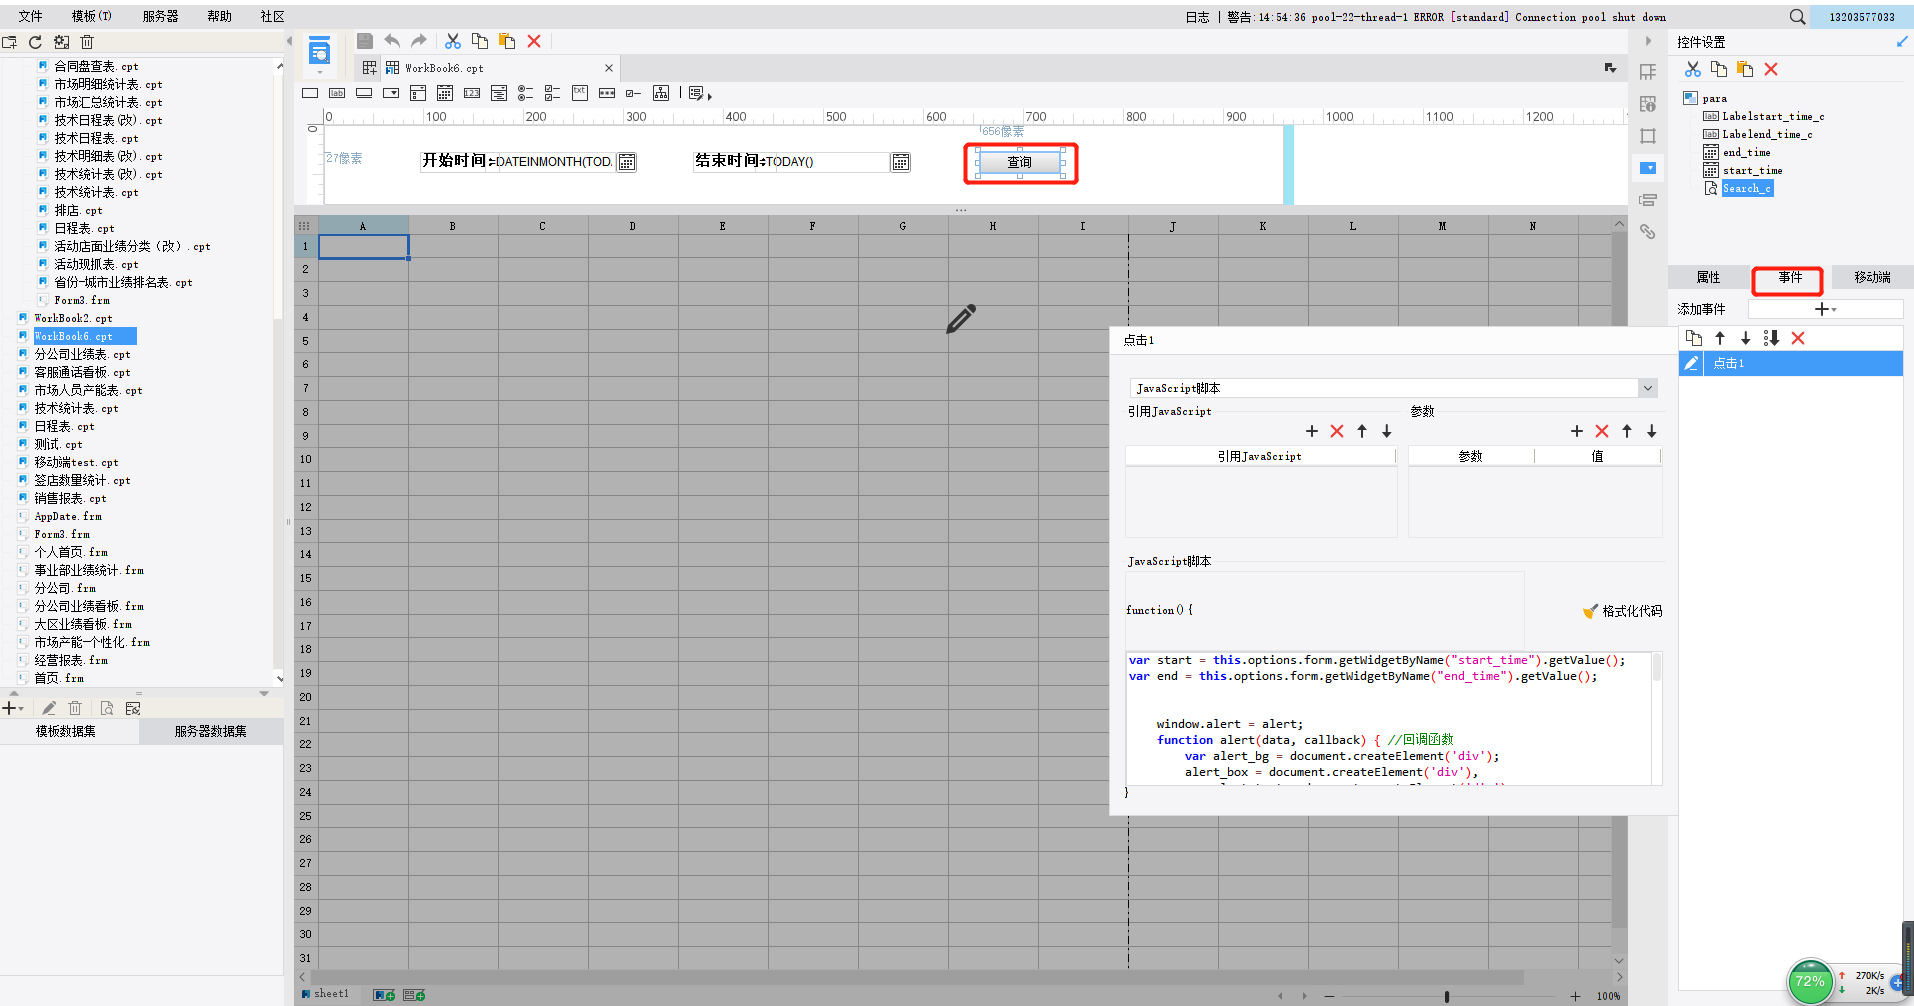
Task: Delete the selected event with the red X
Action: tap(1798, 338)
